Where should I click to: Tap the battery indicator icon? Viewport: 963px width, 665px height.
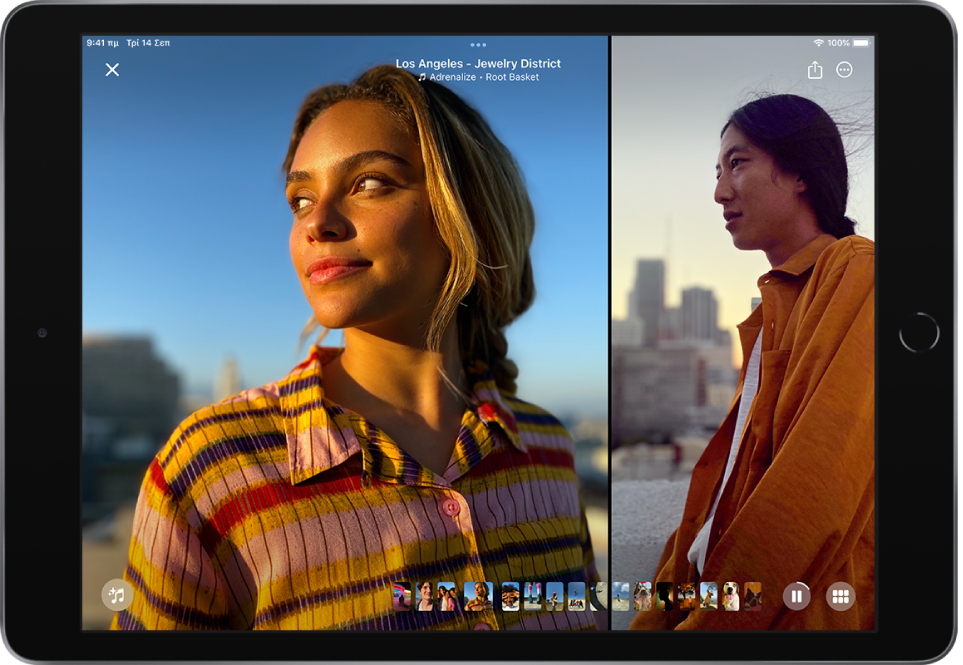coord(862,43)
